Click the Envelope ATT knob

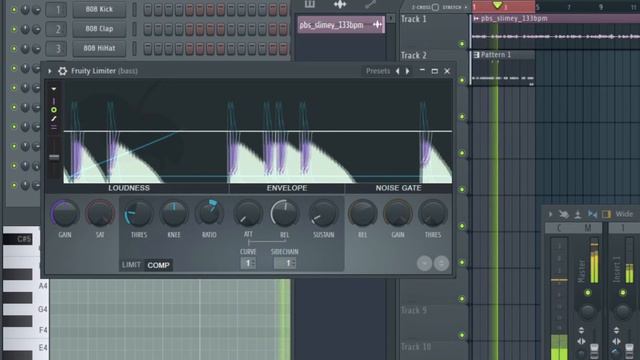click(248, 214)
